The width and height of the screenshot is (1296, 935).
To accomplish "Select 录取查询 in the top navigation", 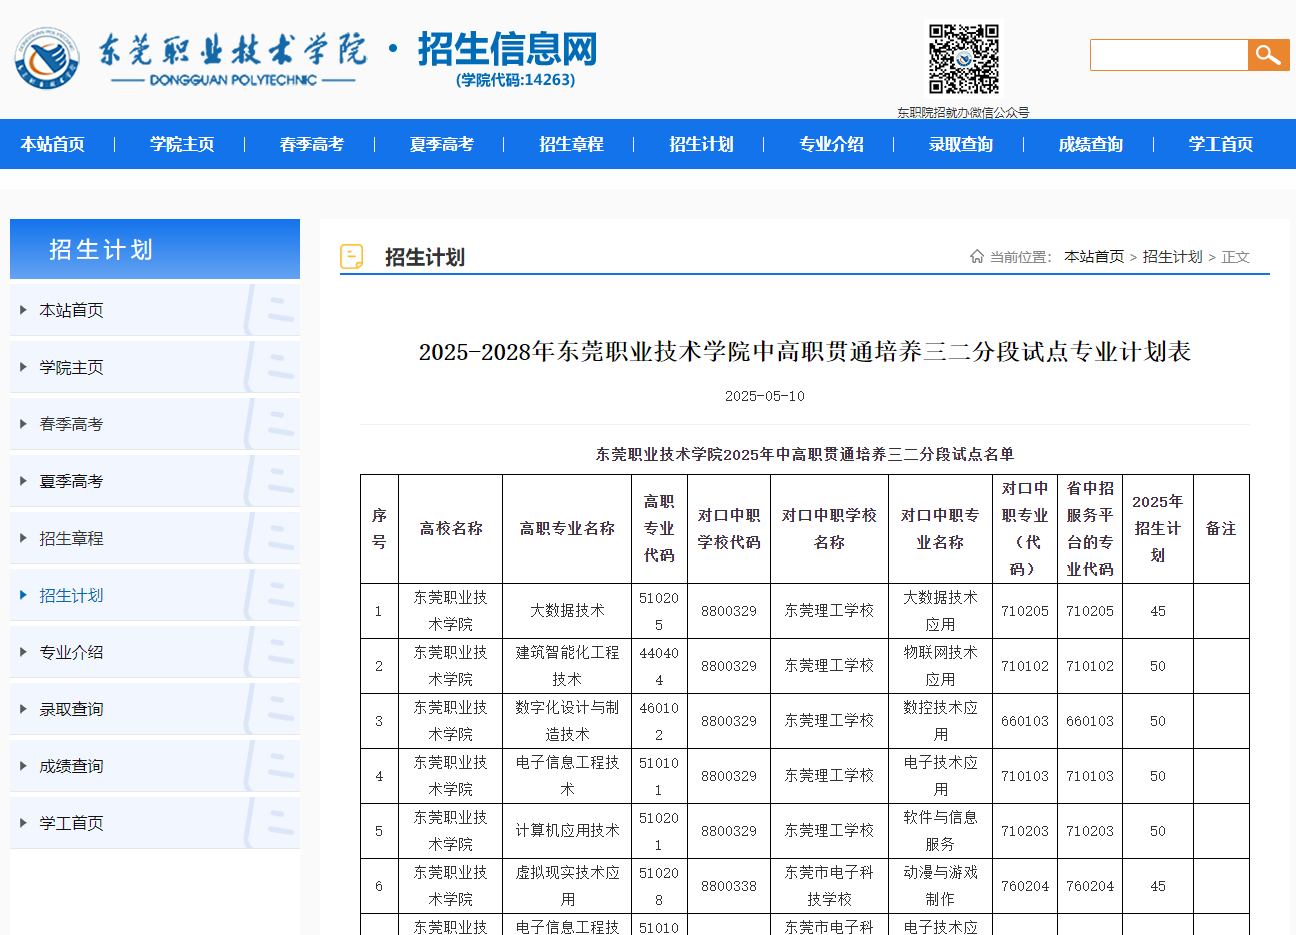I will click(x=960, y=144).
